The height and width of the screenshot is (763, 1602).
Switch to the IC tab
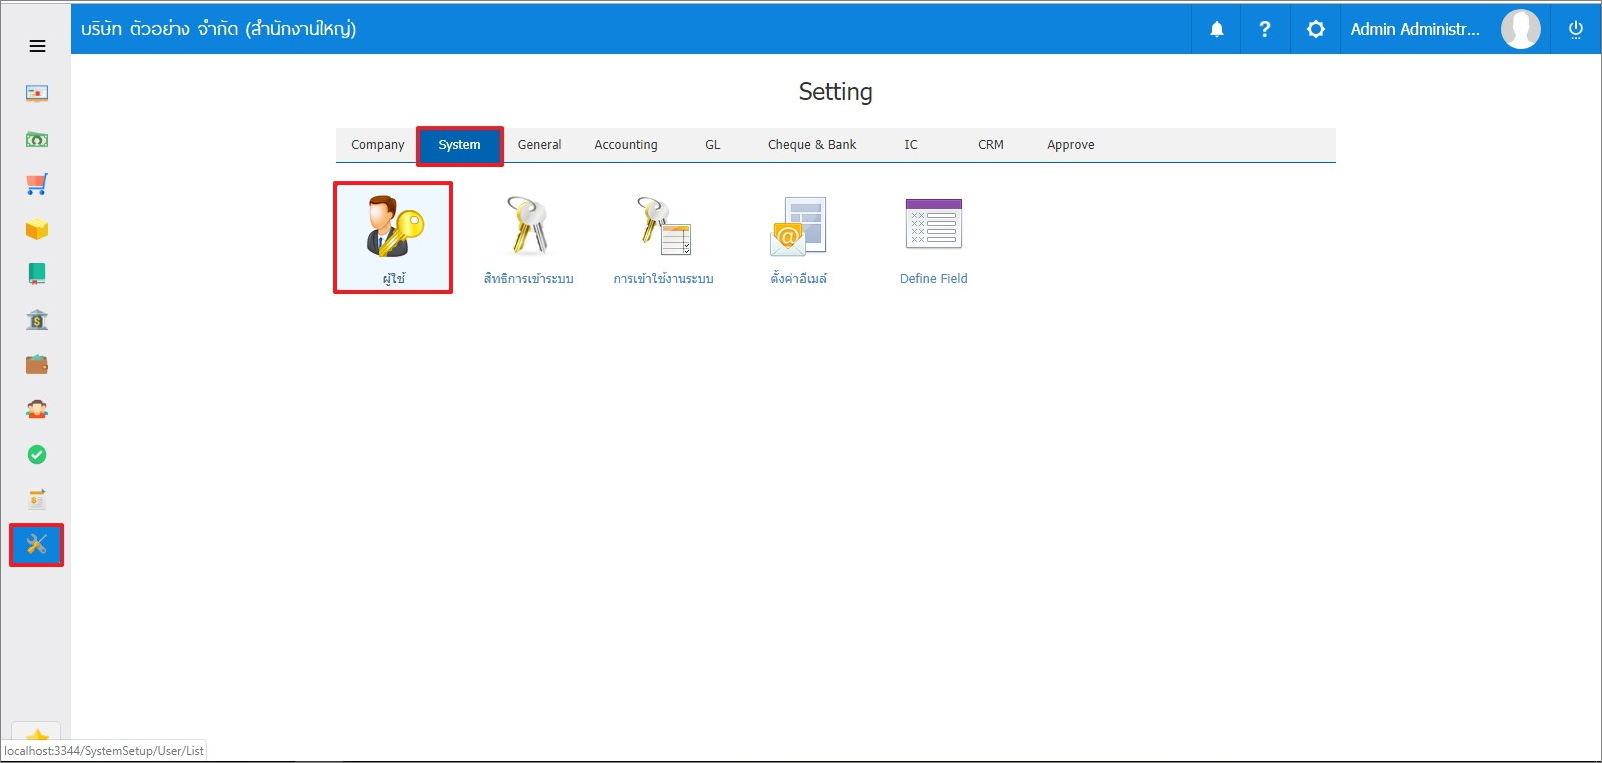(911, 145)
